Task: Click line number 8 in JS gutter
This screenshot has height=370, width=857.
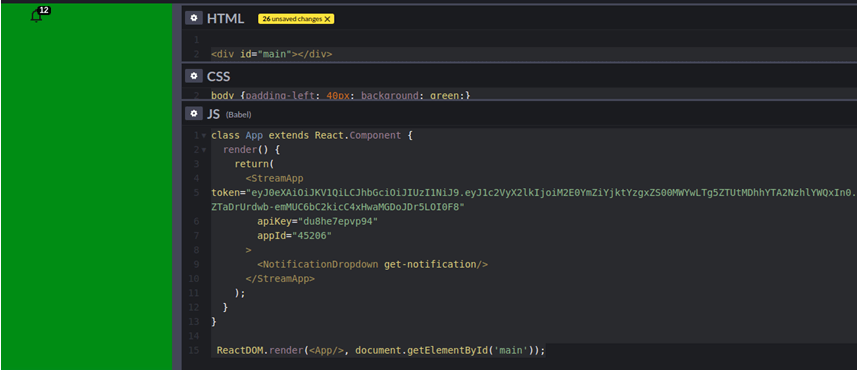Action: tap(196, 250)
